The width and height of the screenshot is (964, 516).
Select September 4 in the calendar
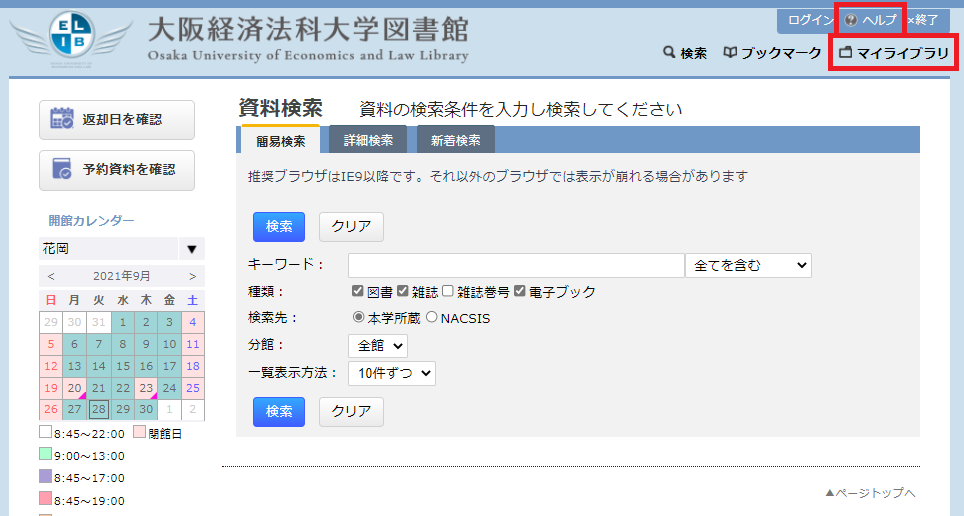pyautogui.click(x=192, y=322)
